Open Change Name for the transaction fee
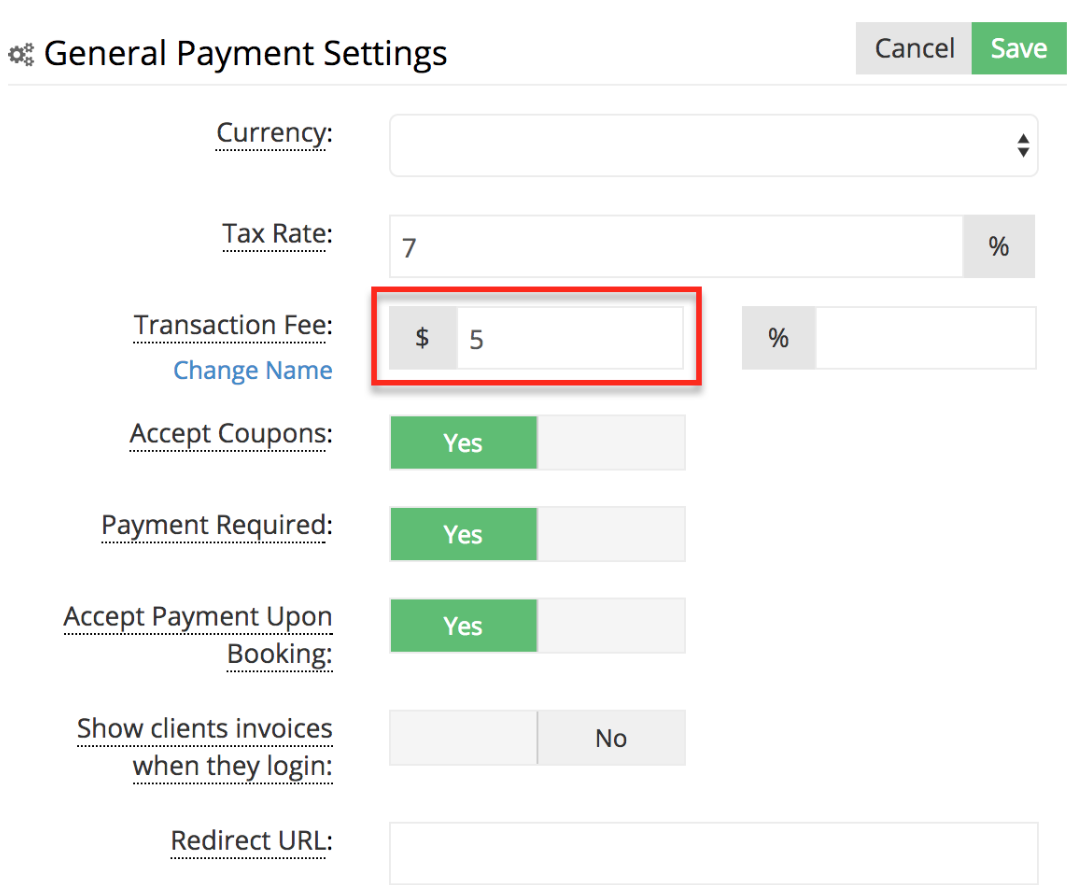The image size is (1088, 885). (252, 370)
